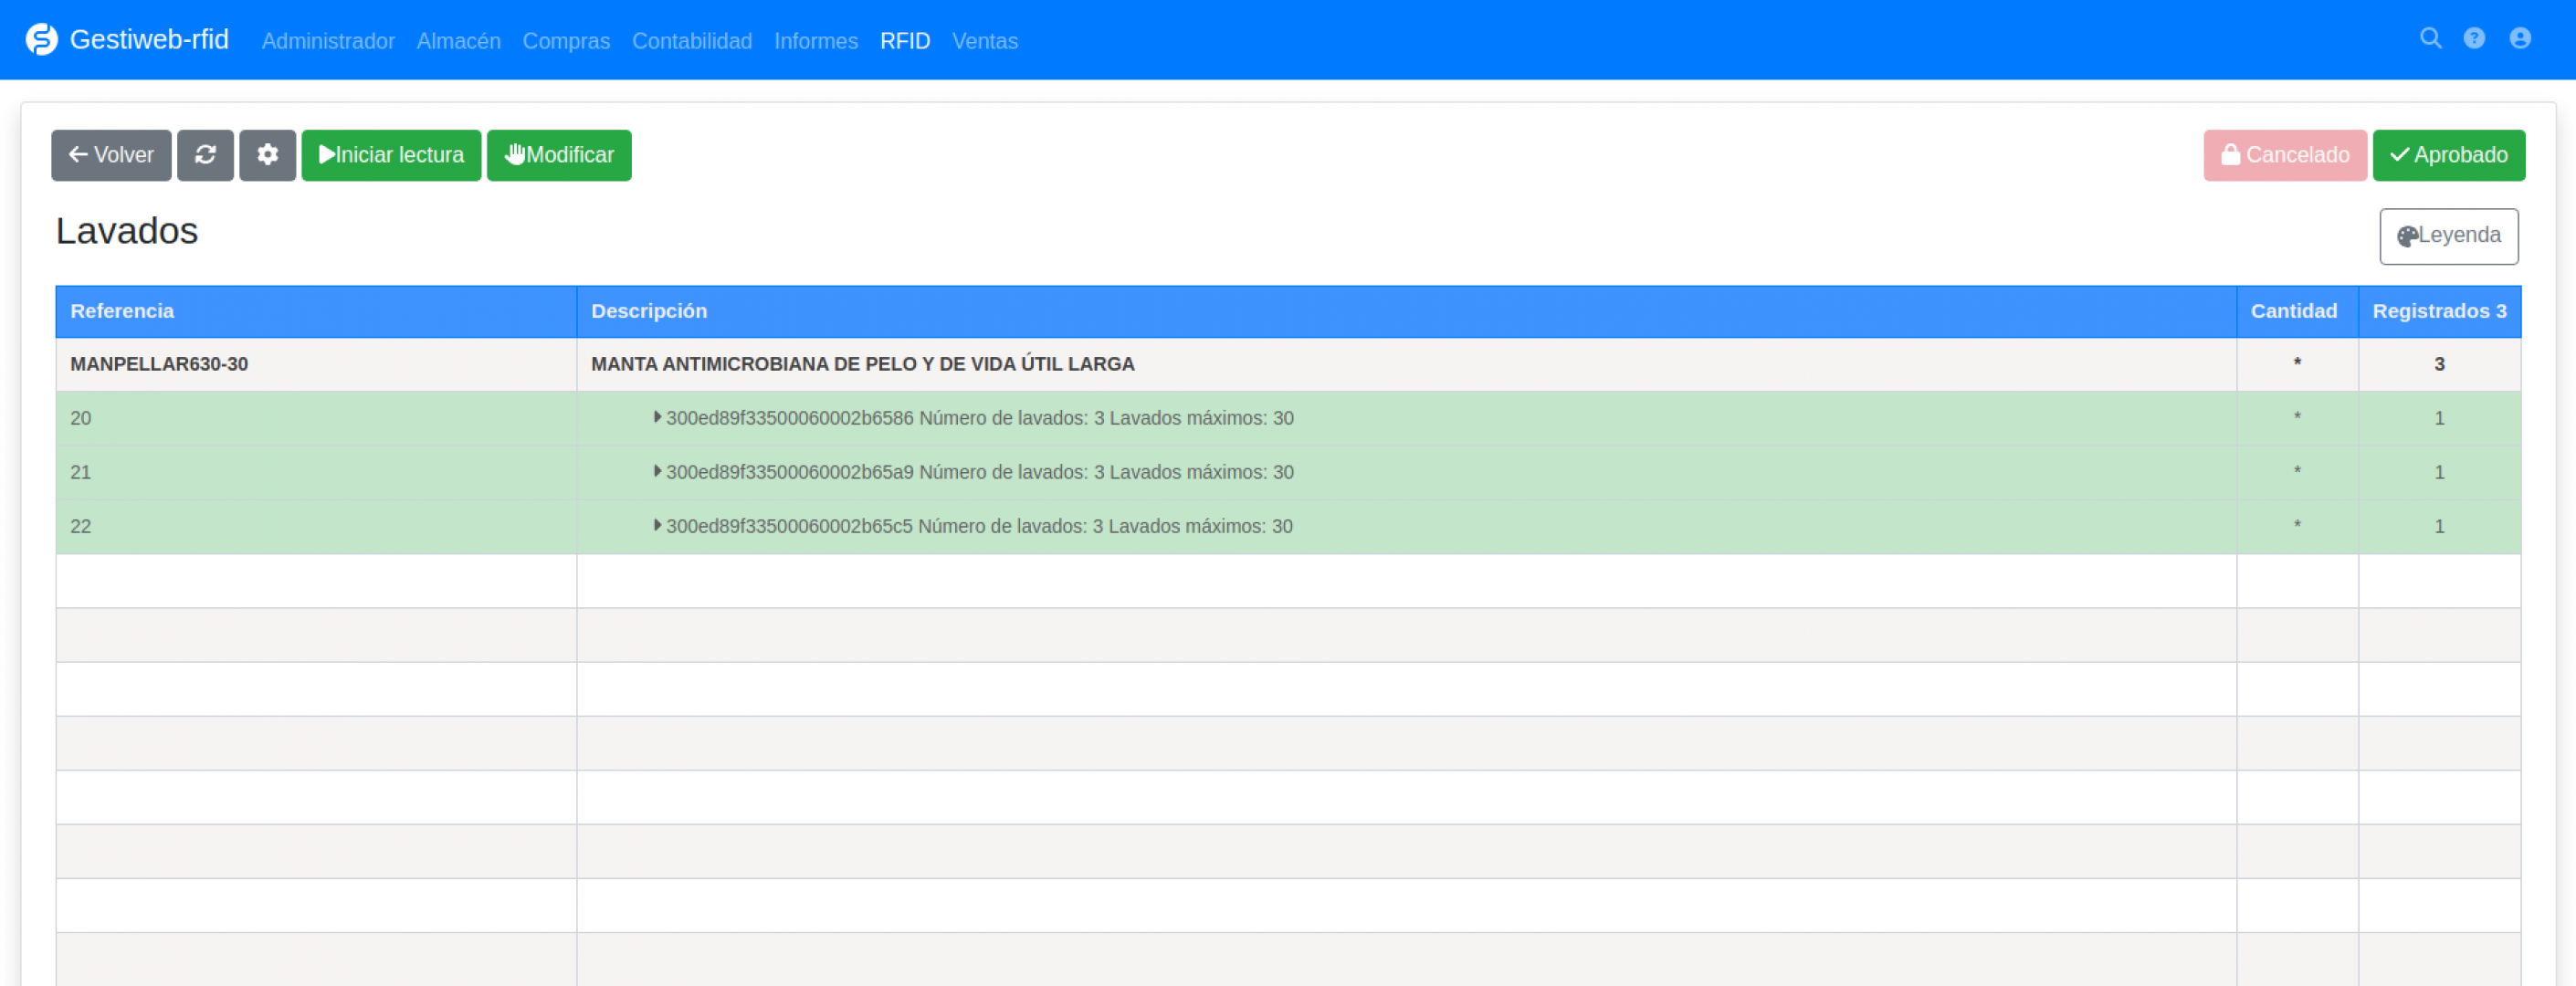Image resolution: width=2576 pixels, height=986 pixels.
Task: Click the Cantidad asterisk in row 20
Action: [2297, 418]
